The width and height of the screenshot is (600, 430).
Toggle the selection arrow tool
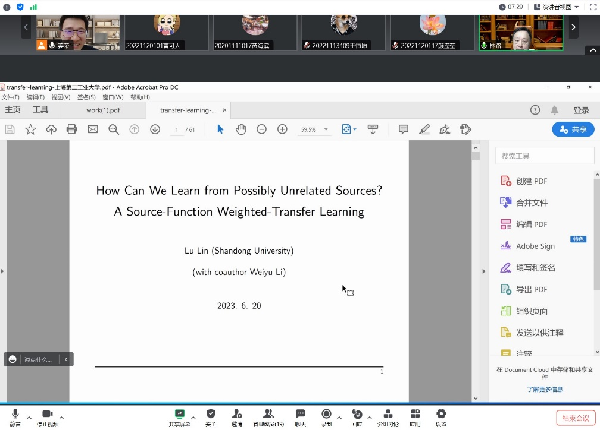click(219, 129)
